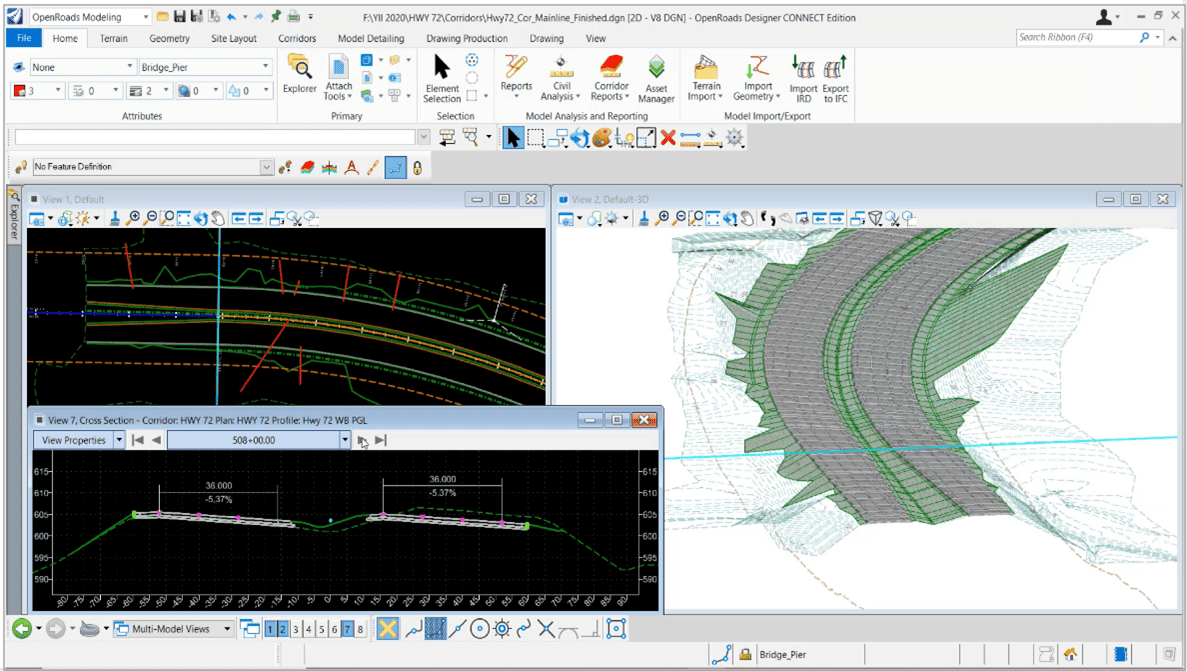
Task: Open the Import IRD tool
Action: (803, 78)
